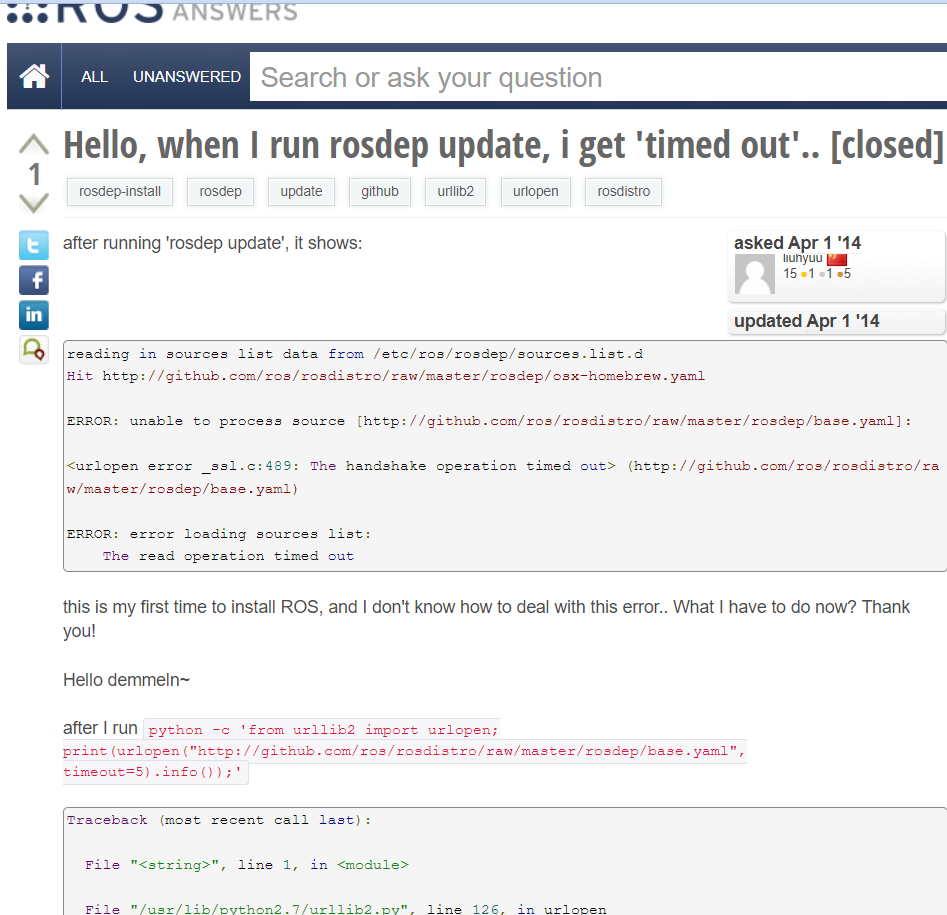
Task: Open the ROS Answers logo
Action: [152, 11]
